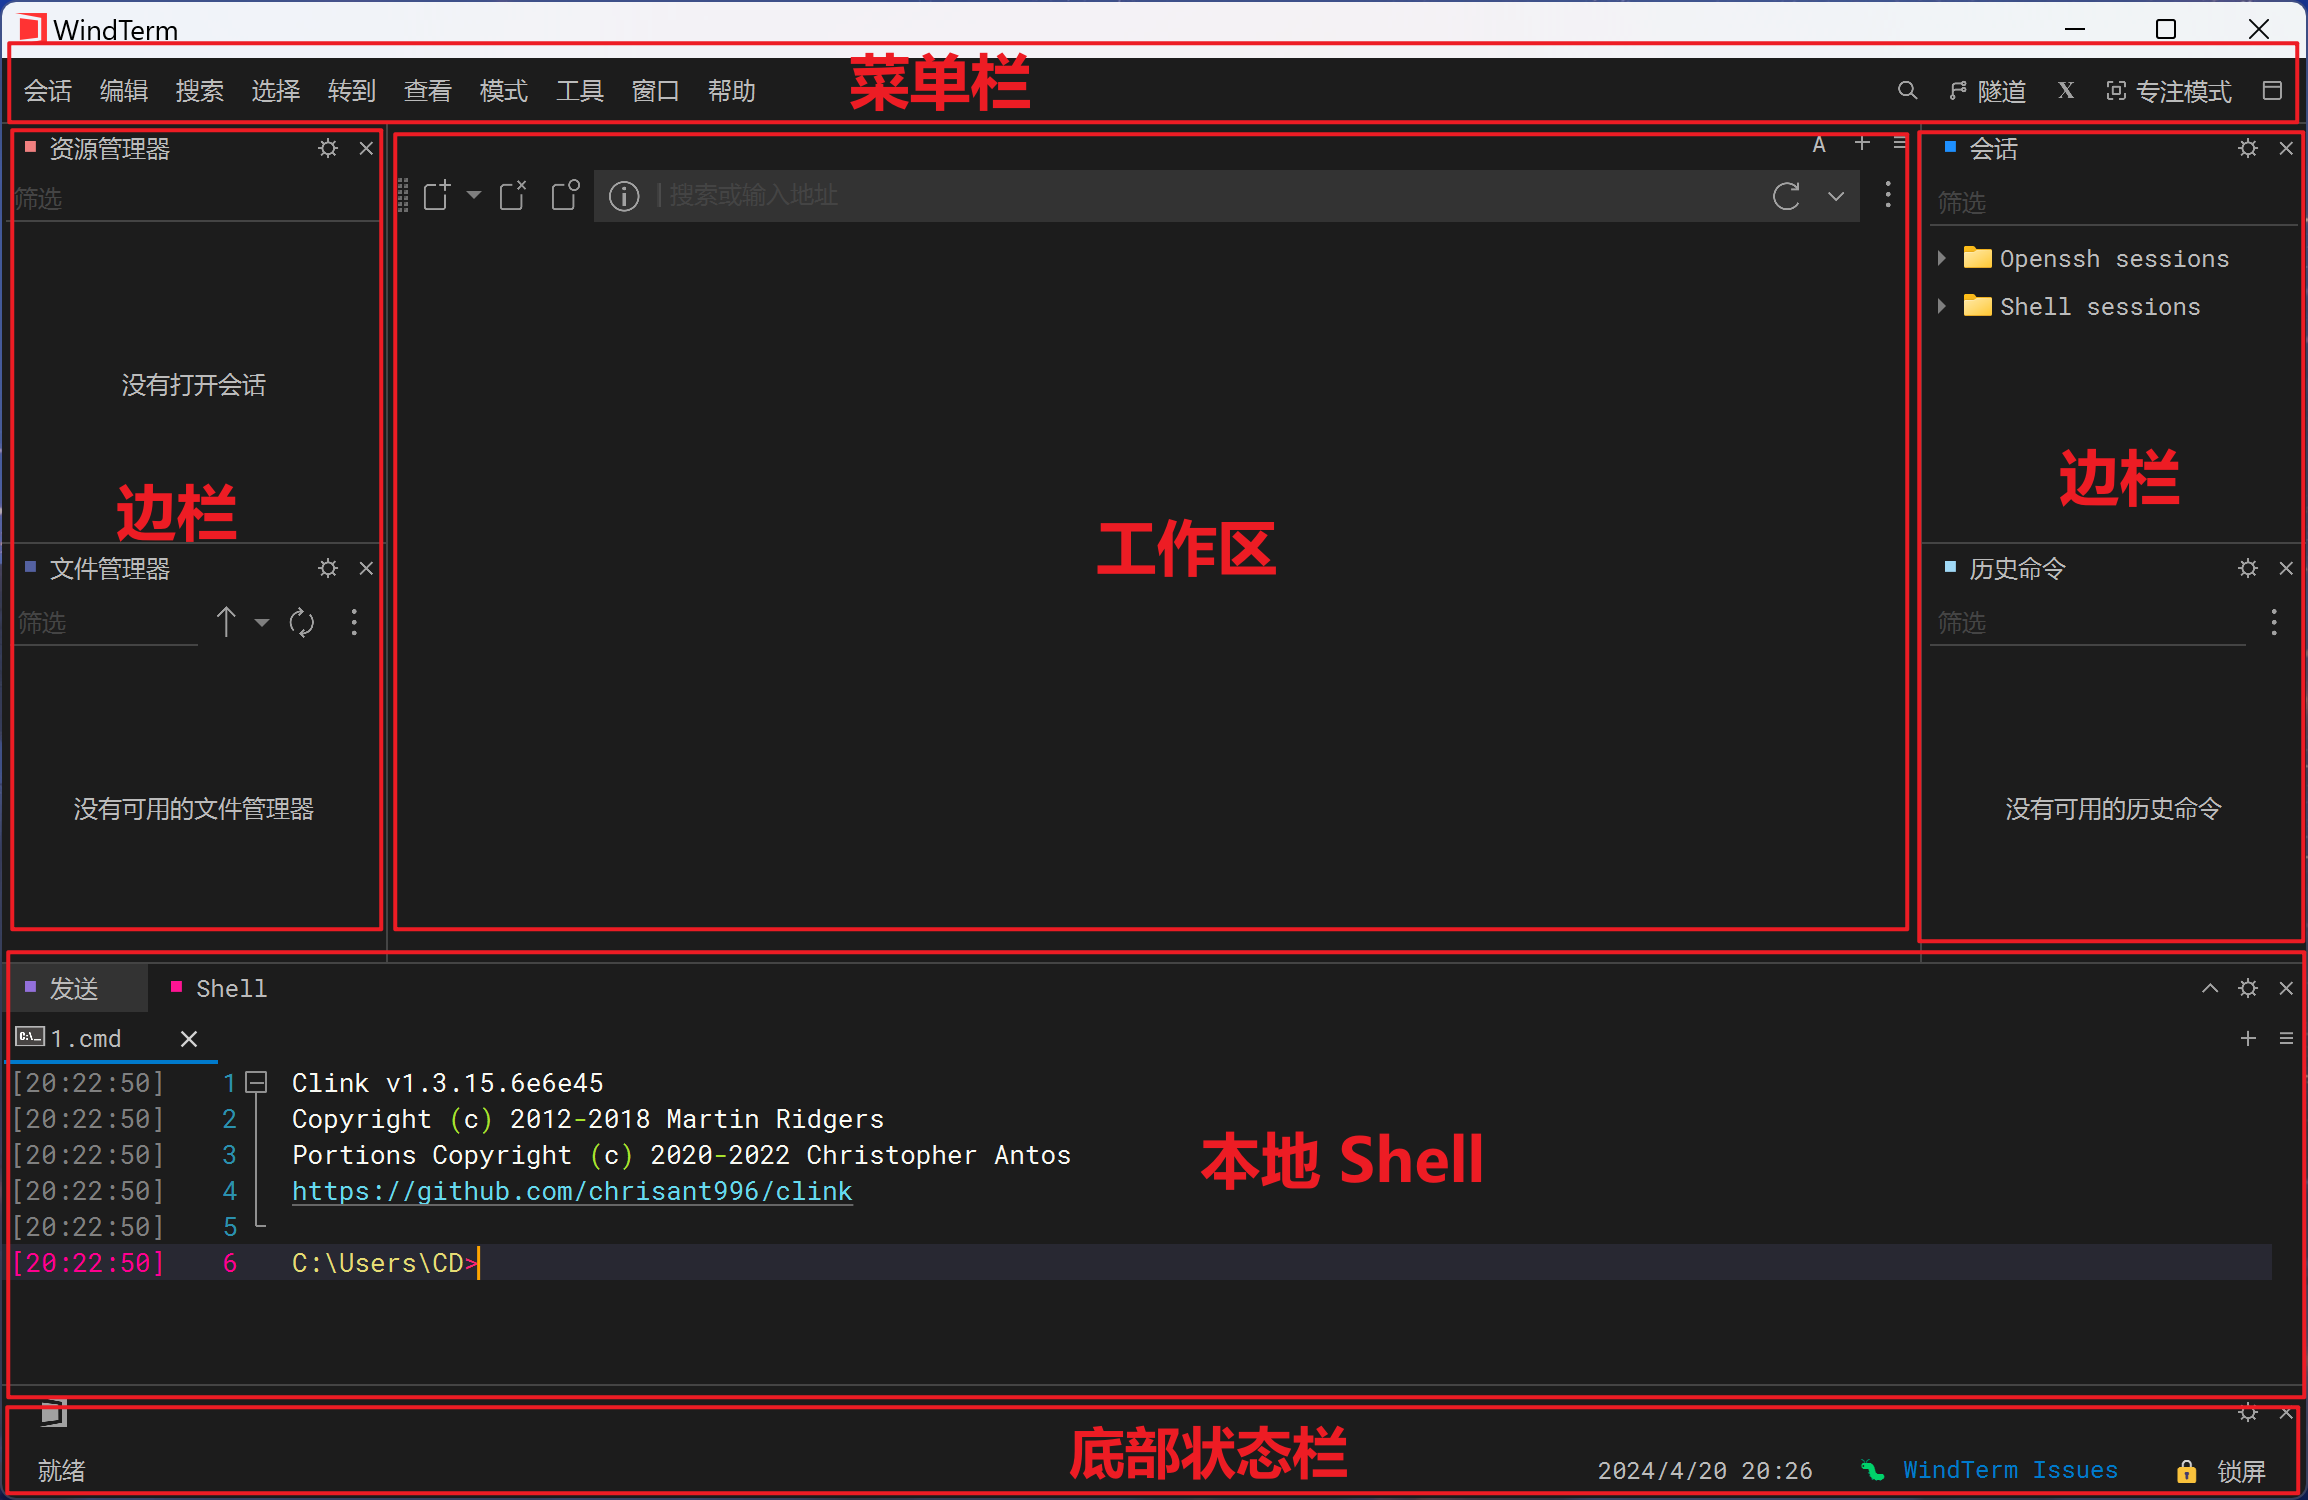The height and width of the screenshot is (1500, 2308).
Task: Toggle 专注模式 focus mode
Action: click(2168, 92)
